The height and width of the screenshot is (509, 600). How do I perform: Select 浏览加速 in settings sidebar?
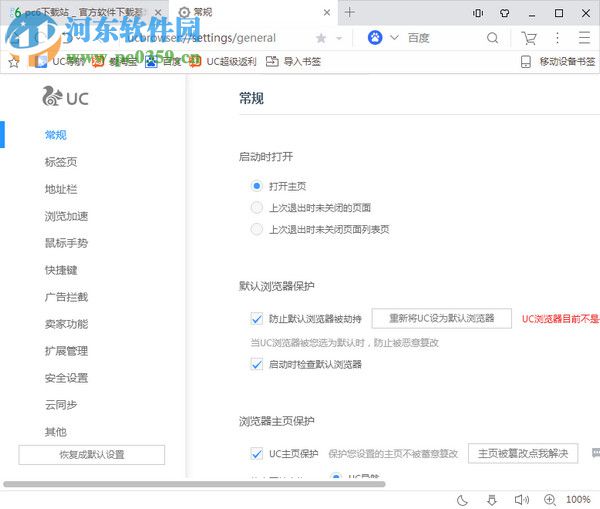tap(66, 216)
